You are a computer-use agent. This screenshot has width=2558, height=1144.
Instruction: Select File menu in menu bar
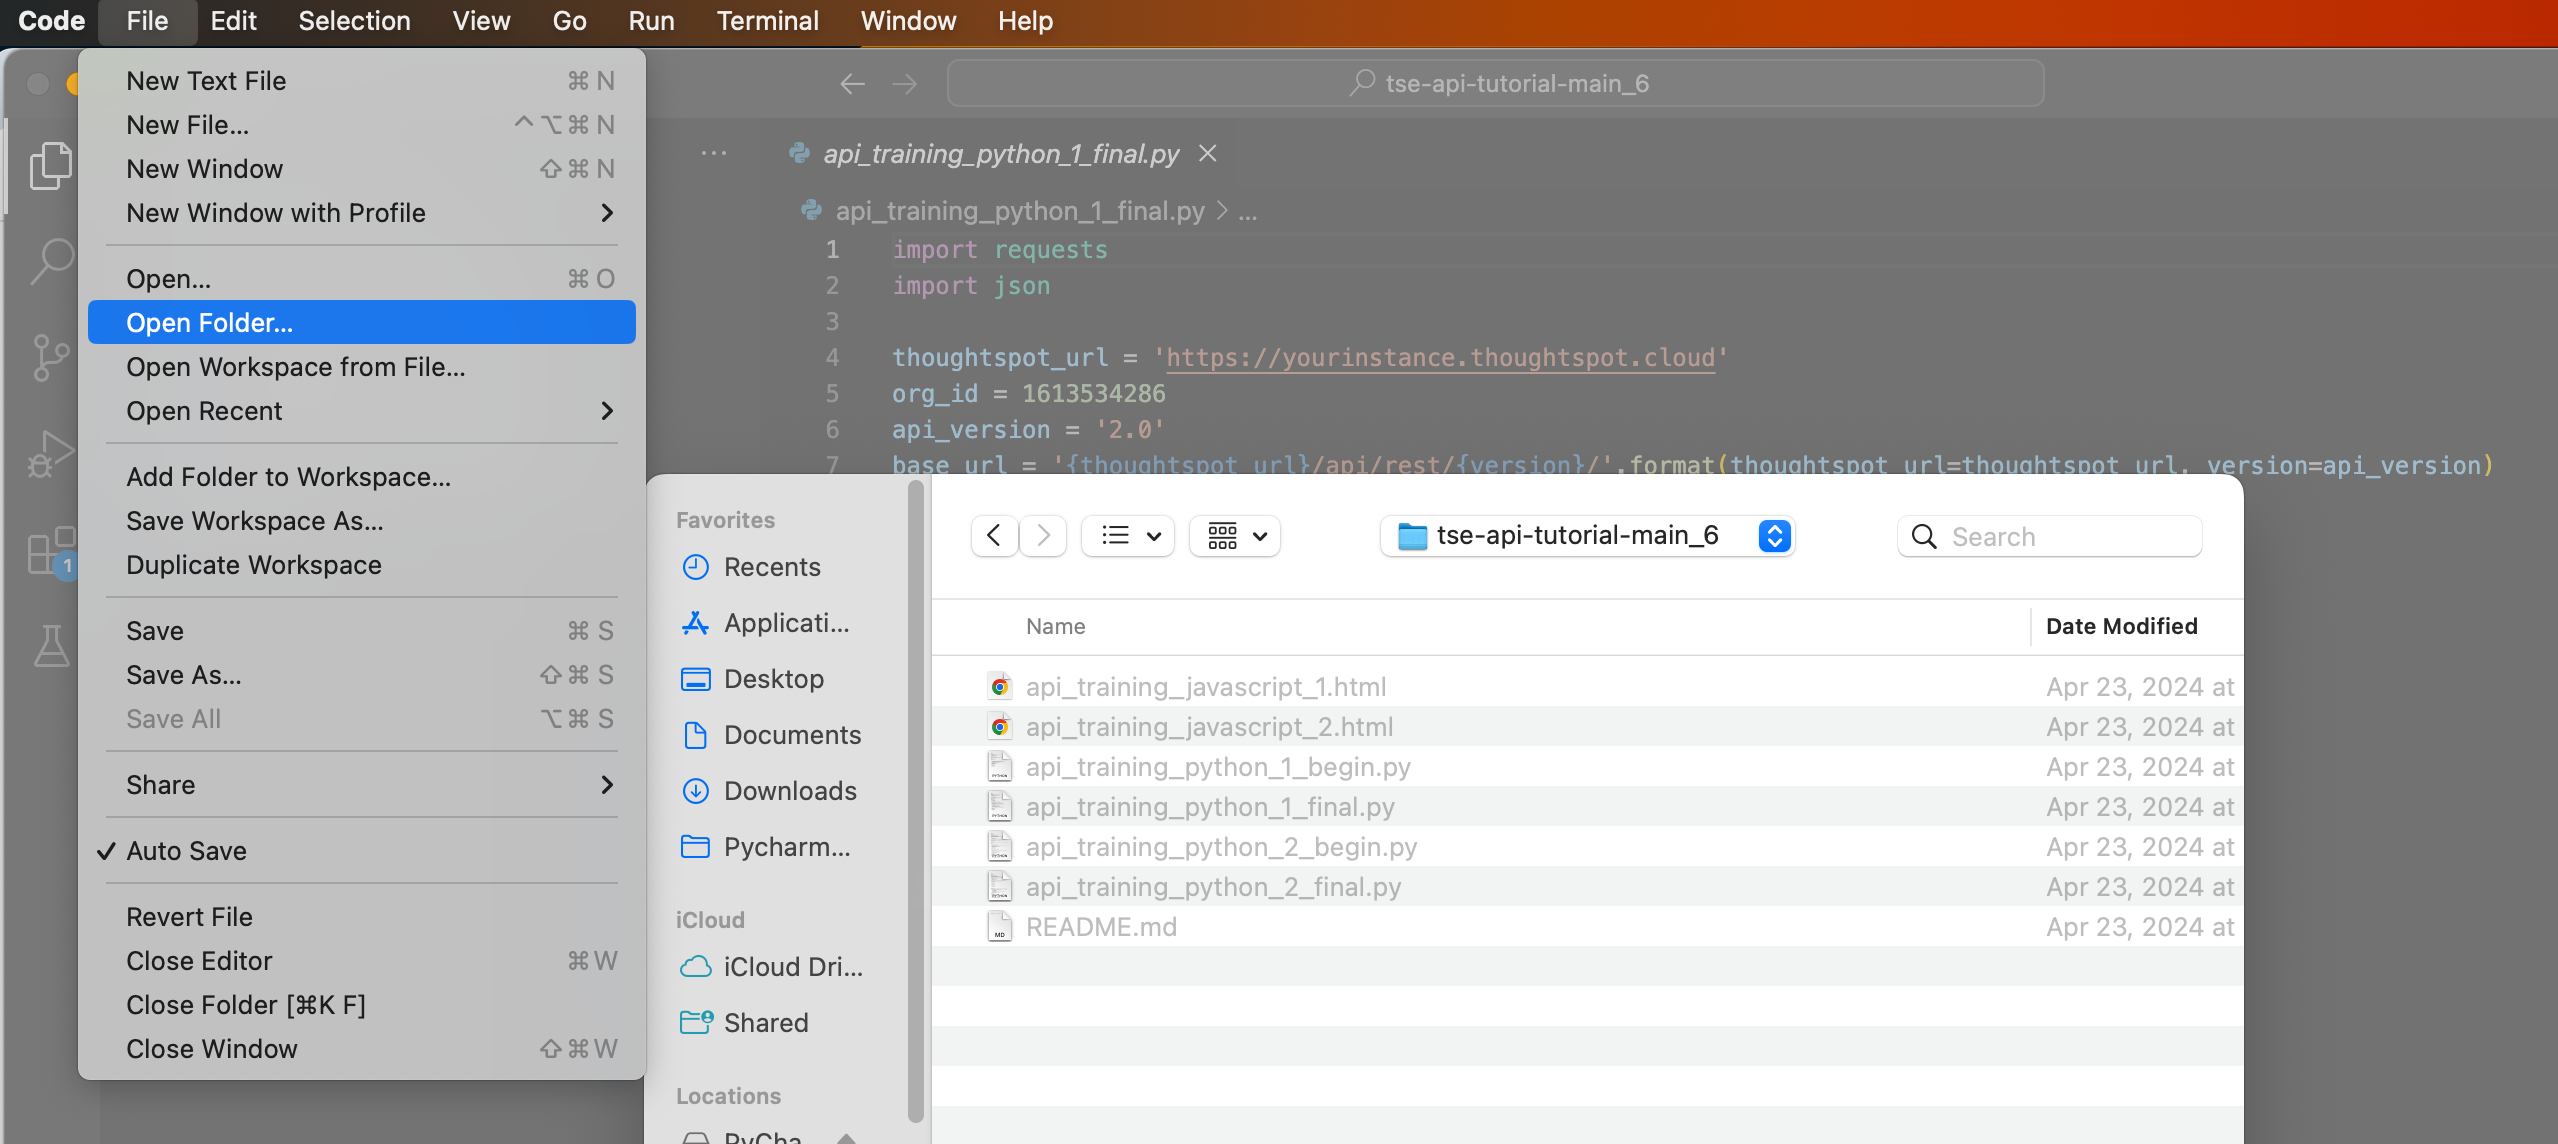[x=147, y=21]
